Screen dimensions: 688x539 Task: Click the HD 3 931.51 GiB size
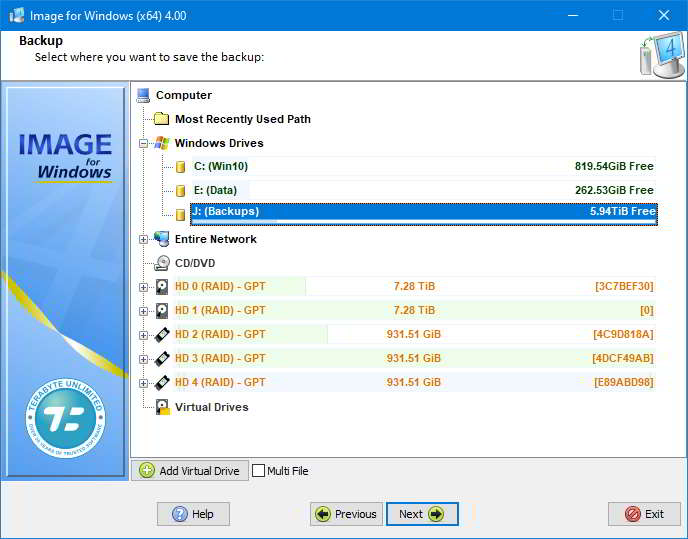(x=413, y=359)
